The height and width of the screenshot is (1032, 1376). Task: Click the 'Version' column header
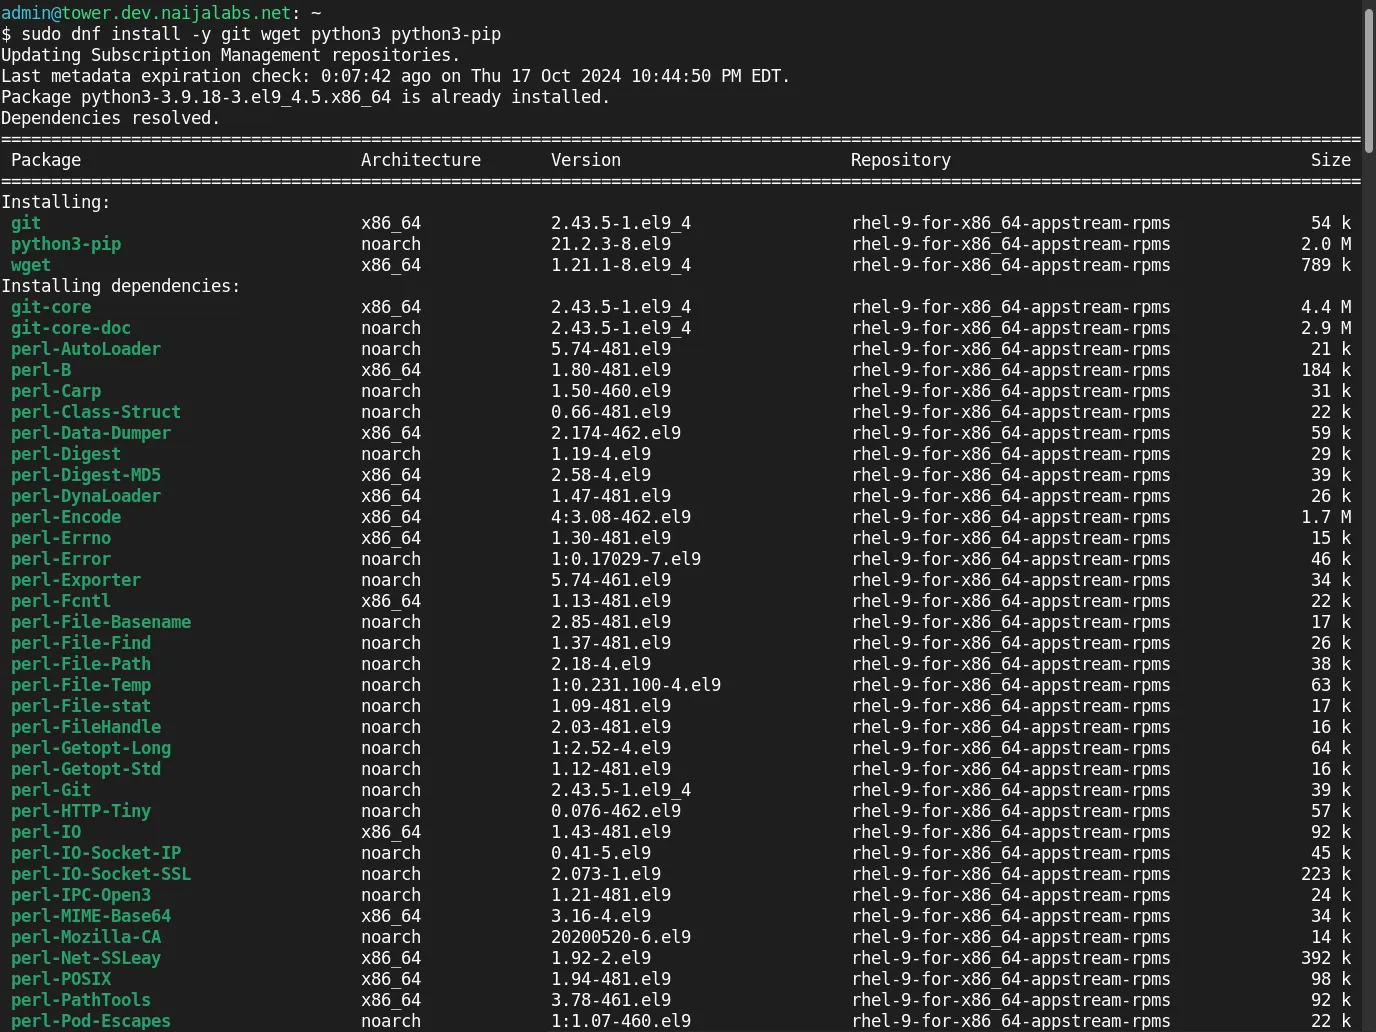pyautogui.click(x=586, y=160)
